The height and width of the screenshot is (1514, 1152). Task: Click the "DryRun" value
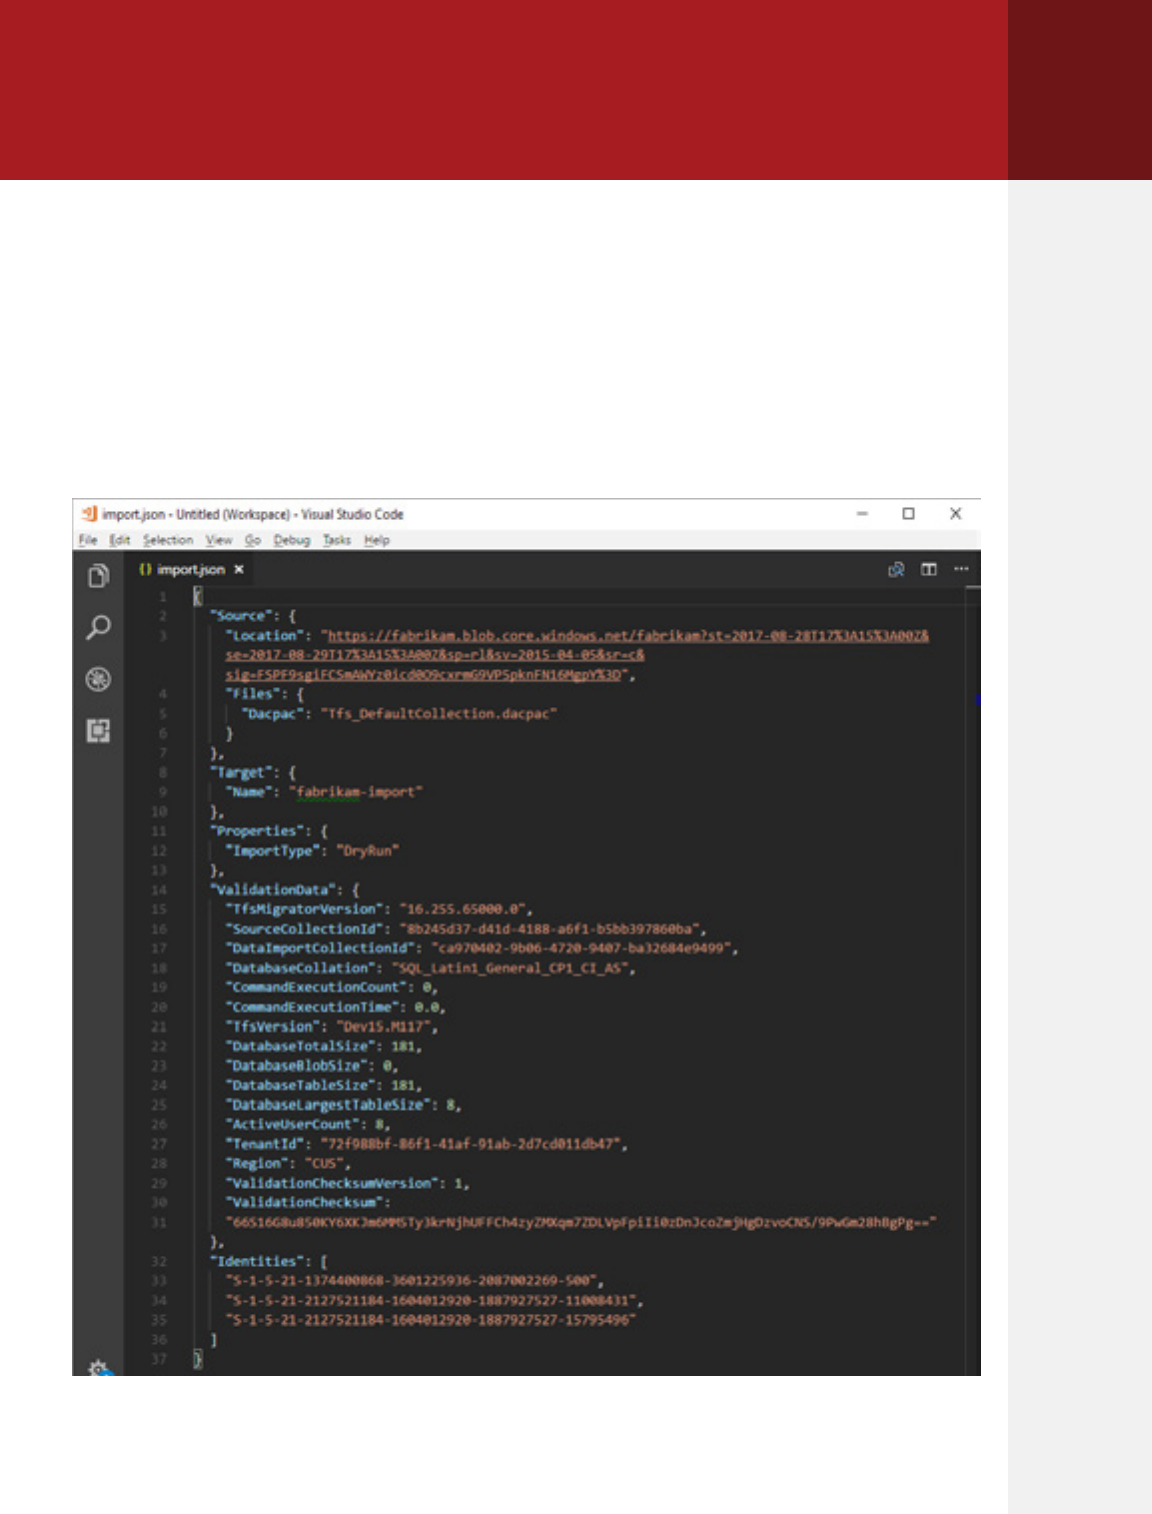[x=368, y=851]
